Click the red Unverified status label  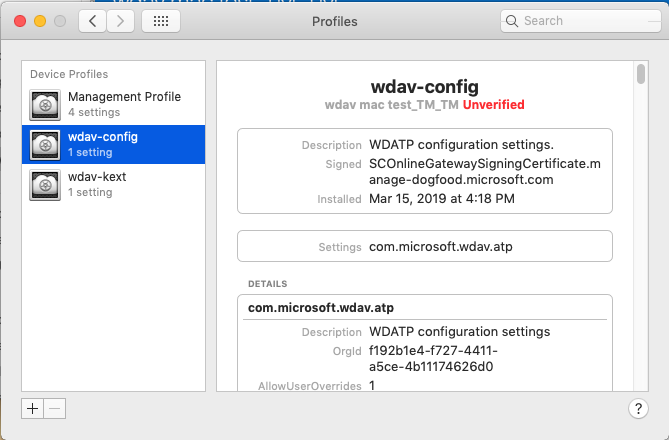coord(494,105)
